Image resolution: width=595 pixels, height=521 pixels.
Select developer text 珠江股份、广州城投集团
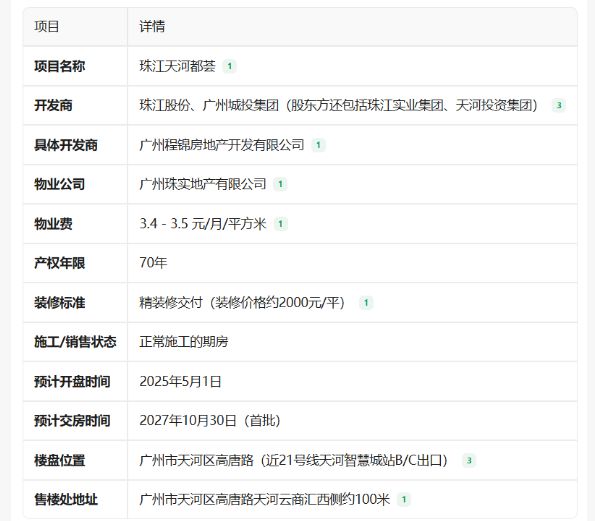[x=209, y=105]
